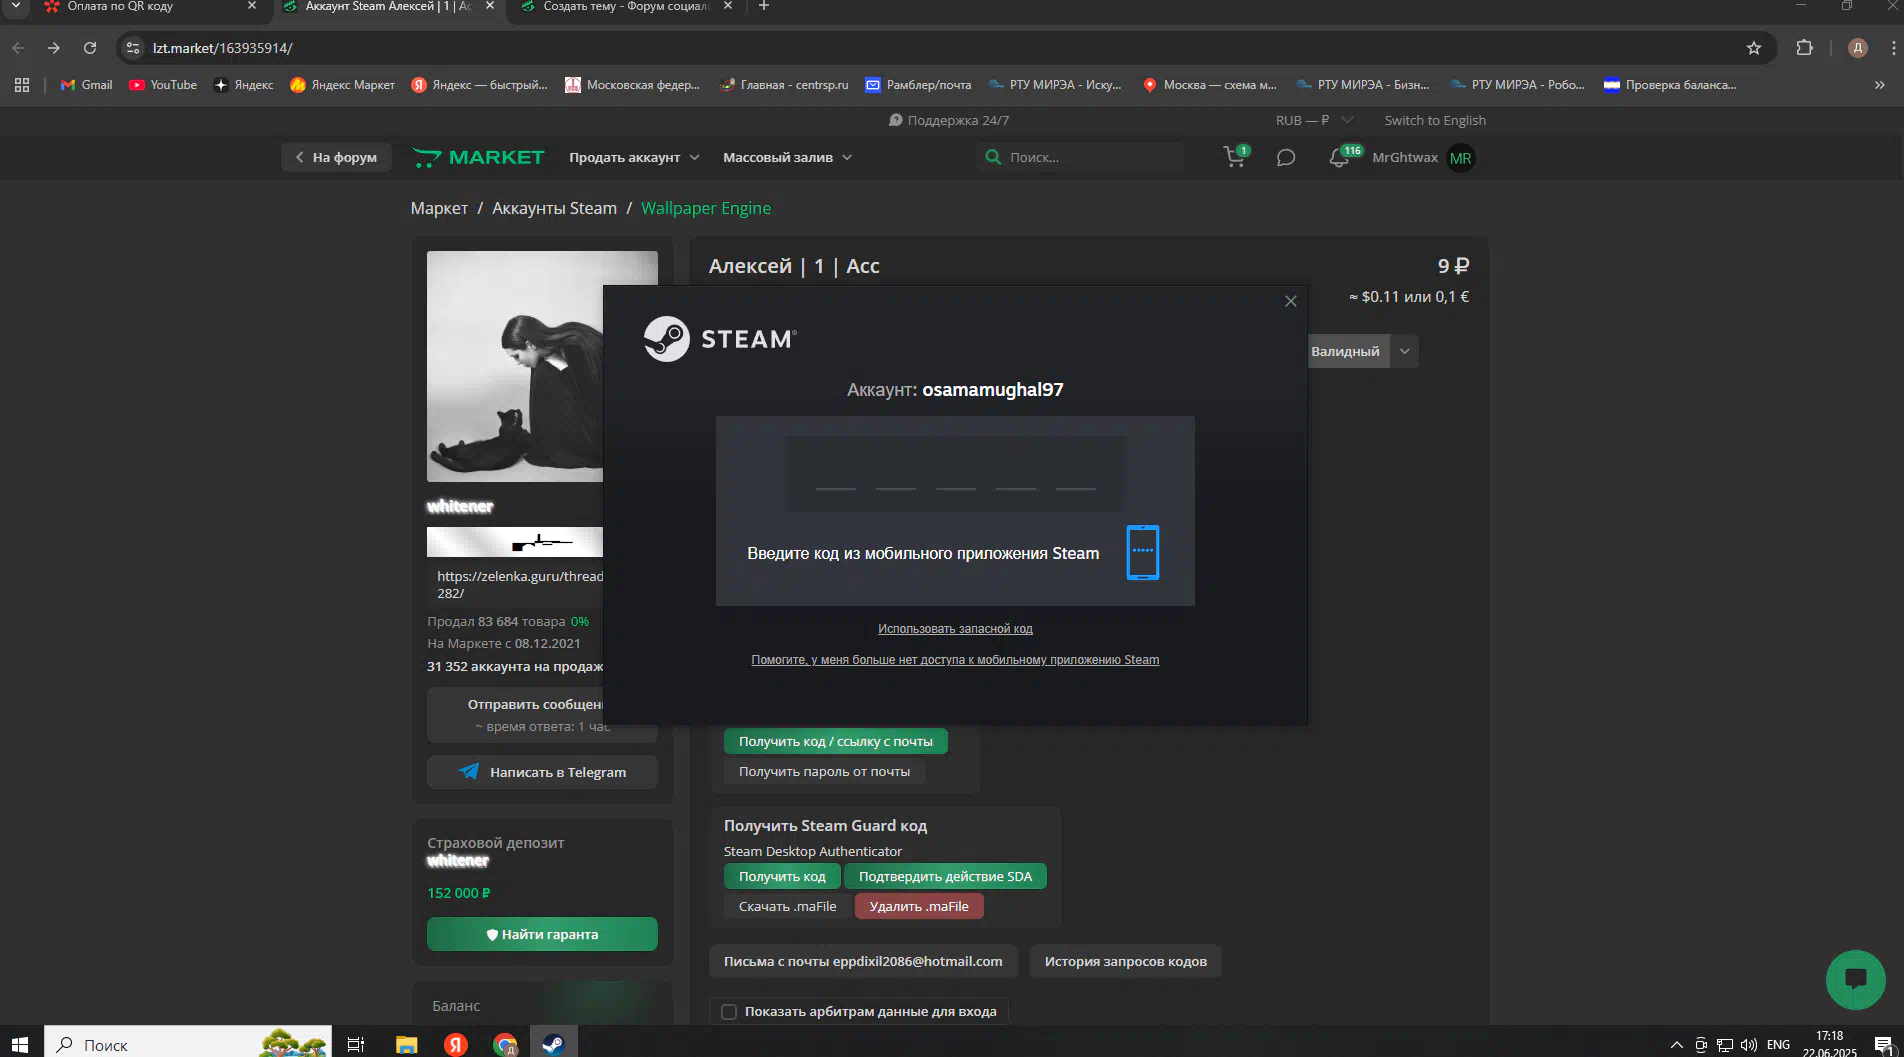
Task: Click Маркет breadcrumb
Action: [439, 208]
